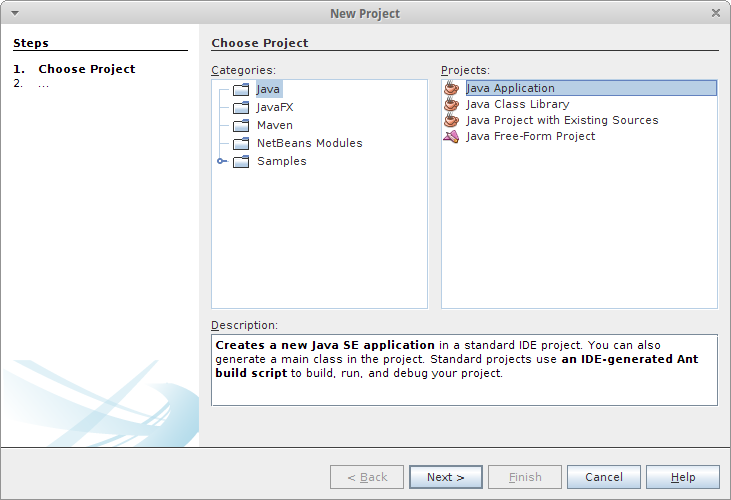
Task: Select Java Project with Existing Sources
Action: coord(562,120)
